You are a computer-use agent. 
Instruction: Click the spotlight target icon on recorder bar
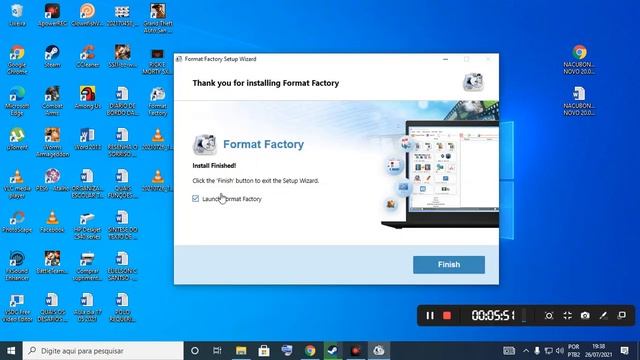click(549, 316)
